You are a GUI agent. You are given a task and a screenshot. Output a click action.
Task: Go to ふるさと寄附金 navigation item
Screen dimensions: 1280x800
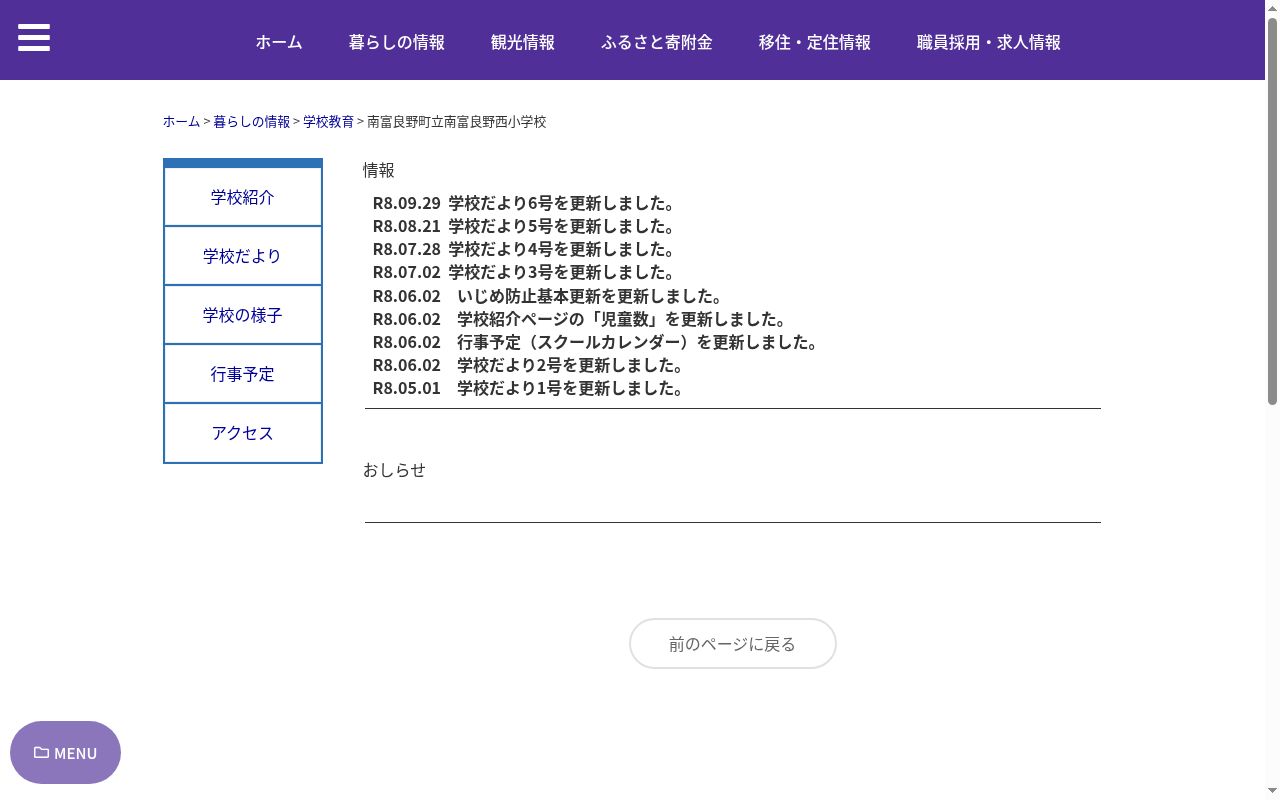[x=657, y=42]
